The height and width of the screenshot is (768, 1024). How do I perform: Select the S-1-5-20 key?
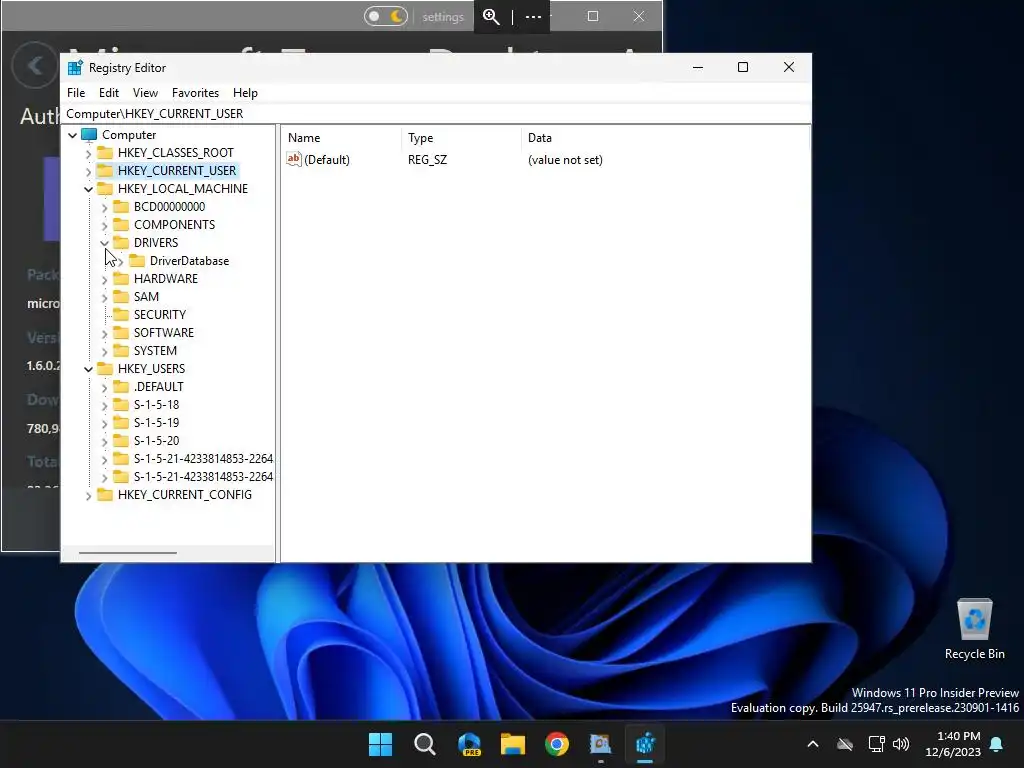[156, 441]
